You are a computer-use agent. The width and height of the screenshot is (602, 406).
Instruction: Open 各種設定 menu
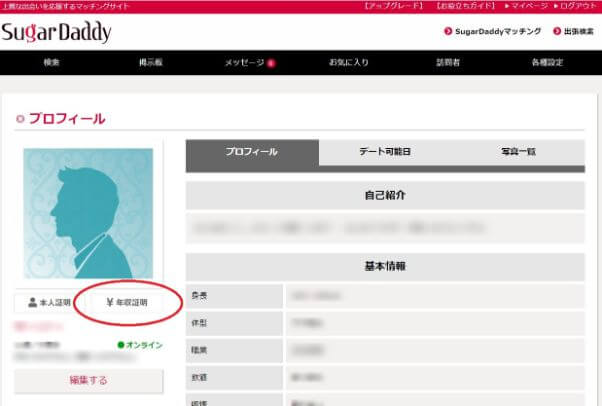(x=548, y=63)
